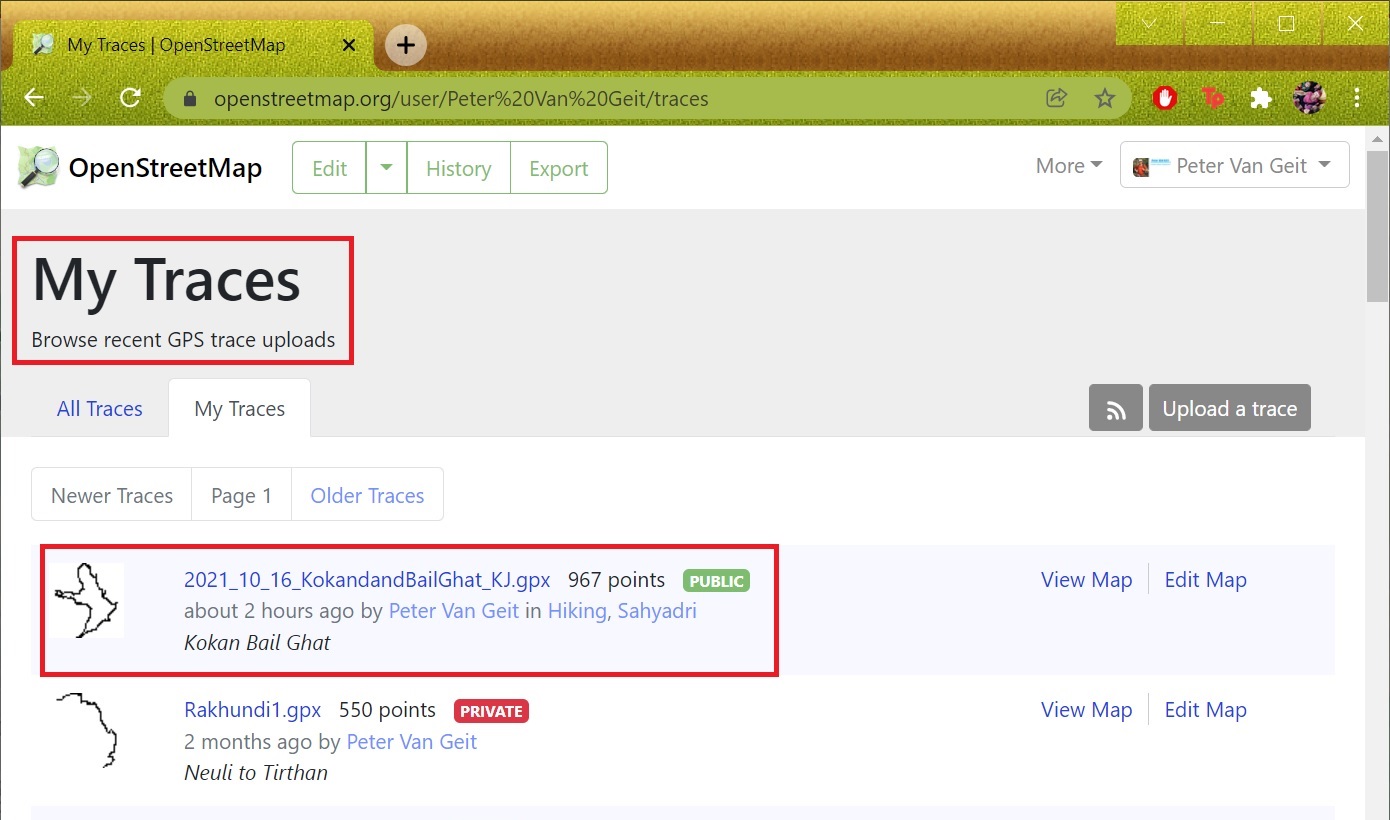Click the Page 1 pagination item
Image resolution: width=1390 pixels, height=820 pixels.
click(241, 495)
